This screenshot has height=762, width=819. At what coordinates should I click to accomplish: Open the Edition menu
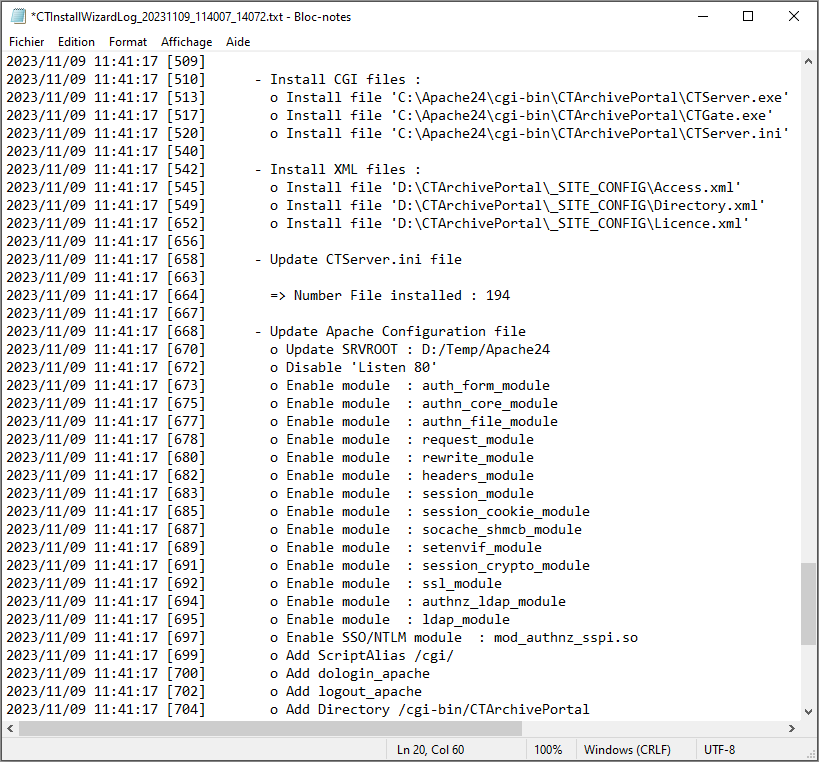76,42
